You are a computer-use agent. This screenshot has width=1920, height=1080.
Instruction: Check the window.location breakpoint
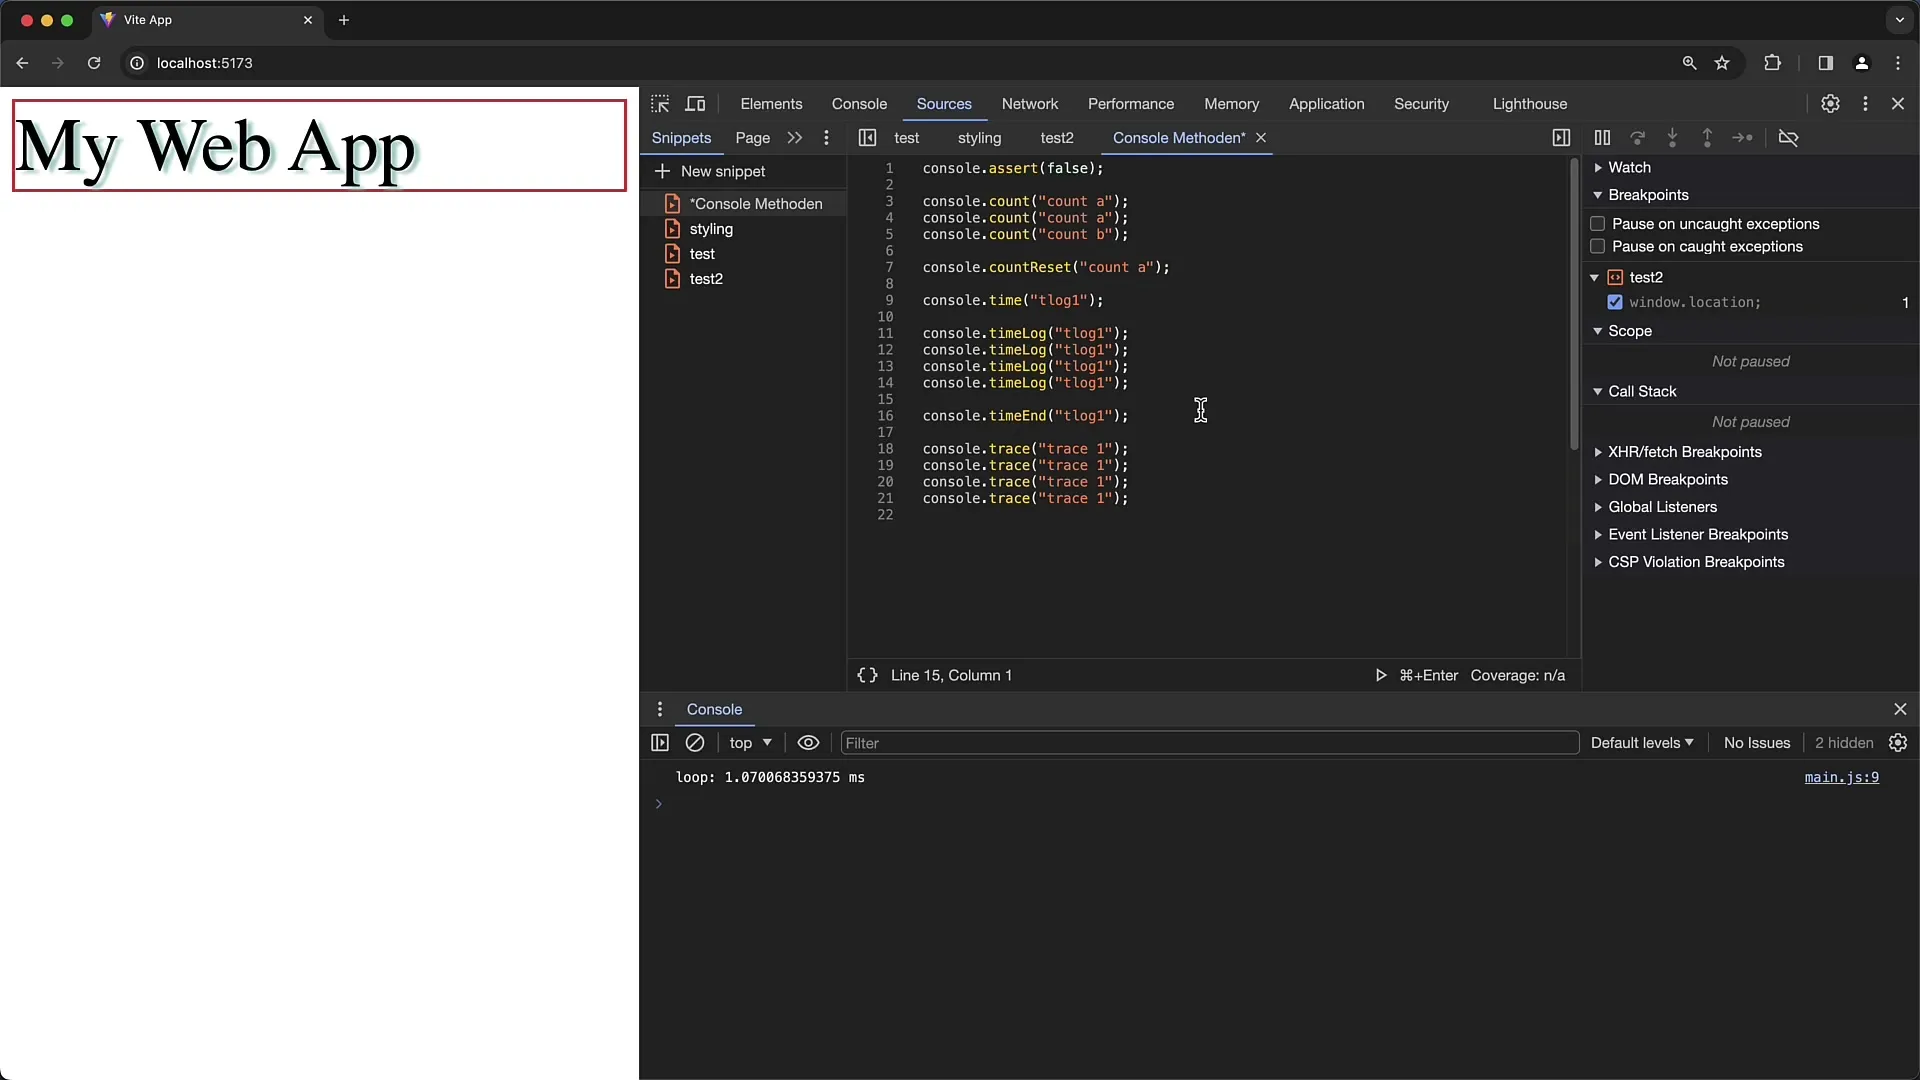[x=1614, y=302]
